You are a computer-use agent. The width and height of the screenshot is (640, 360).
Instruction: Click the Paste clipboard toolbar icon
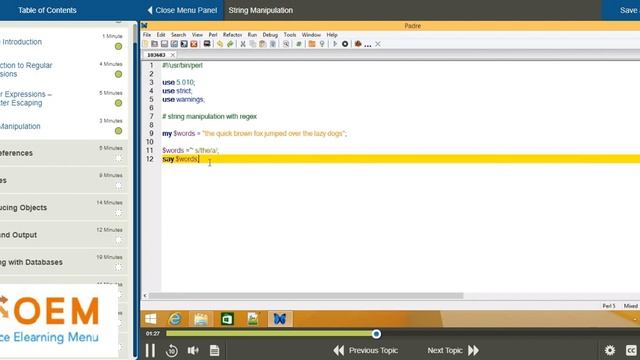click(262, 44)
